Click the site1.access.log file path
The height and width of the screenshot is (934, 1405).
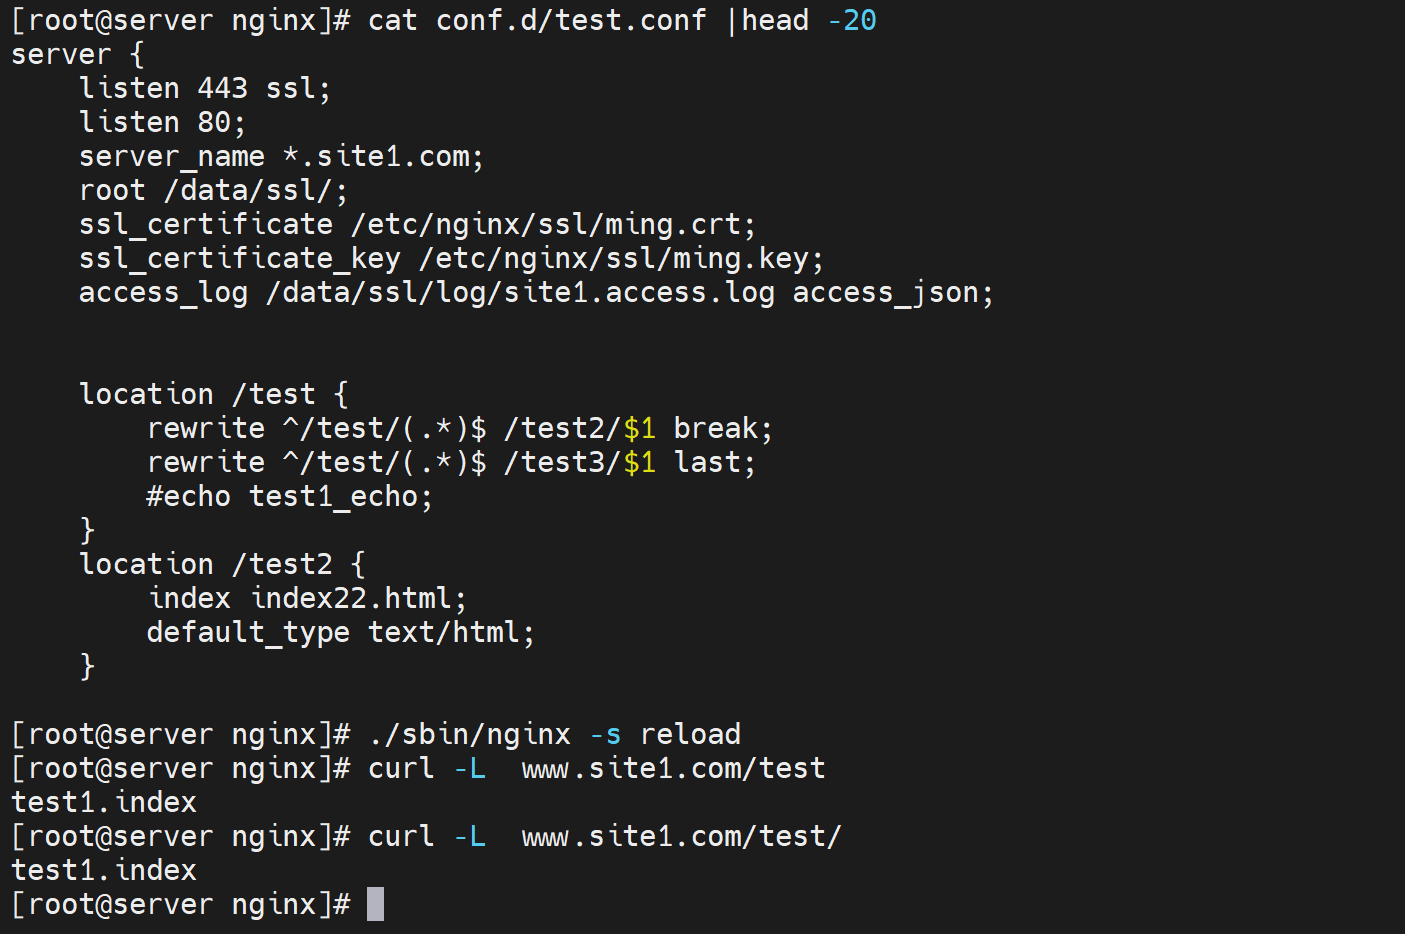click(x=520, y=292)
